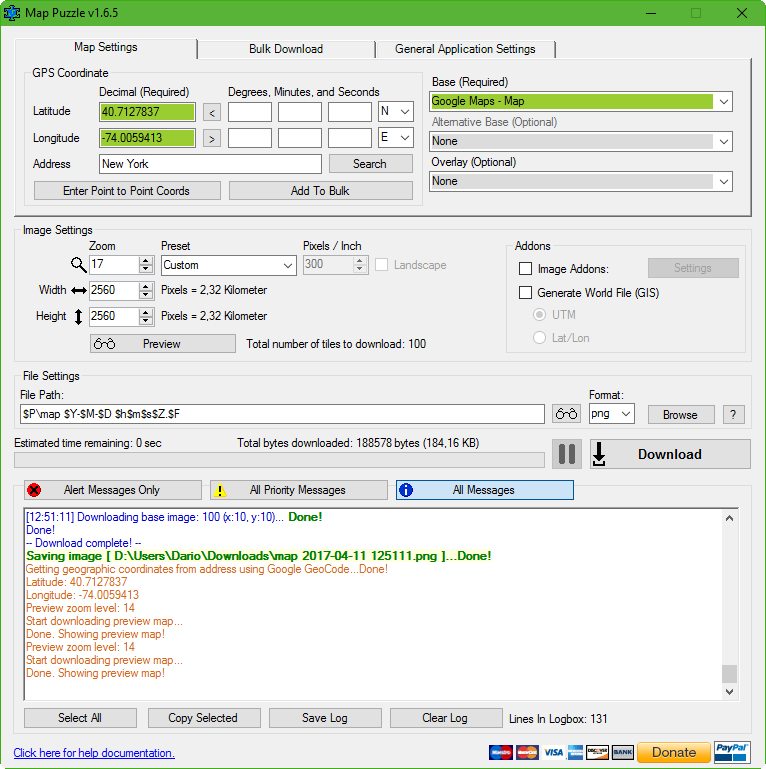Expand the Preset dropdown showing Custom
Viewport: 766px width, 769px height.
(228, 265)
